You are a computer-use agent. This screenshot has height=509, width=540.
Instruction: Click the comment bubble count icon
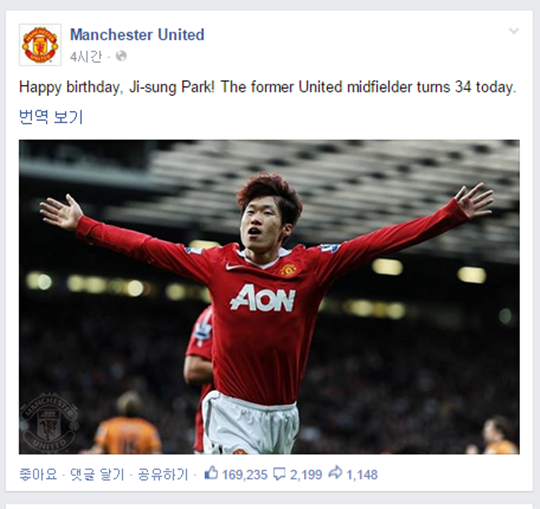pos(279,474)
